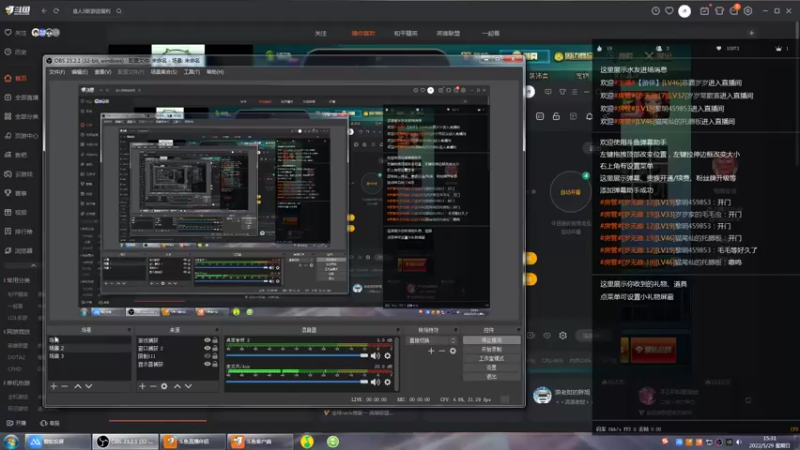The width and height of the screenshot is (800, 450).
Task: Open daily check-in calendar icon
Action: click(704, 11)
